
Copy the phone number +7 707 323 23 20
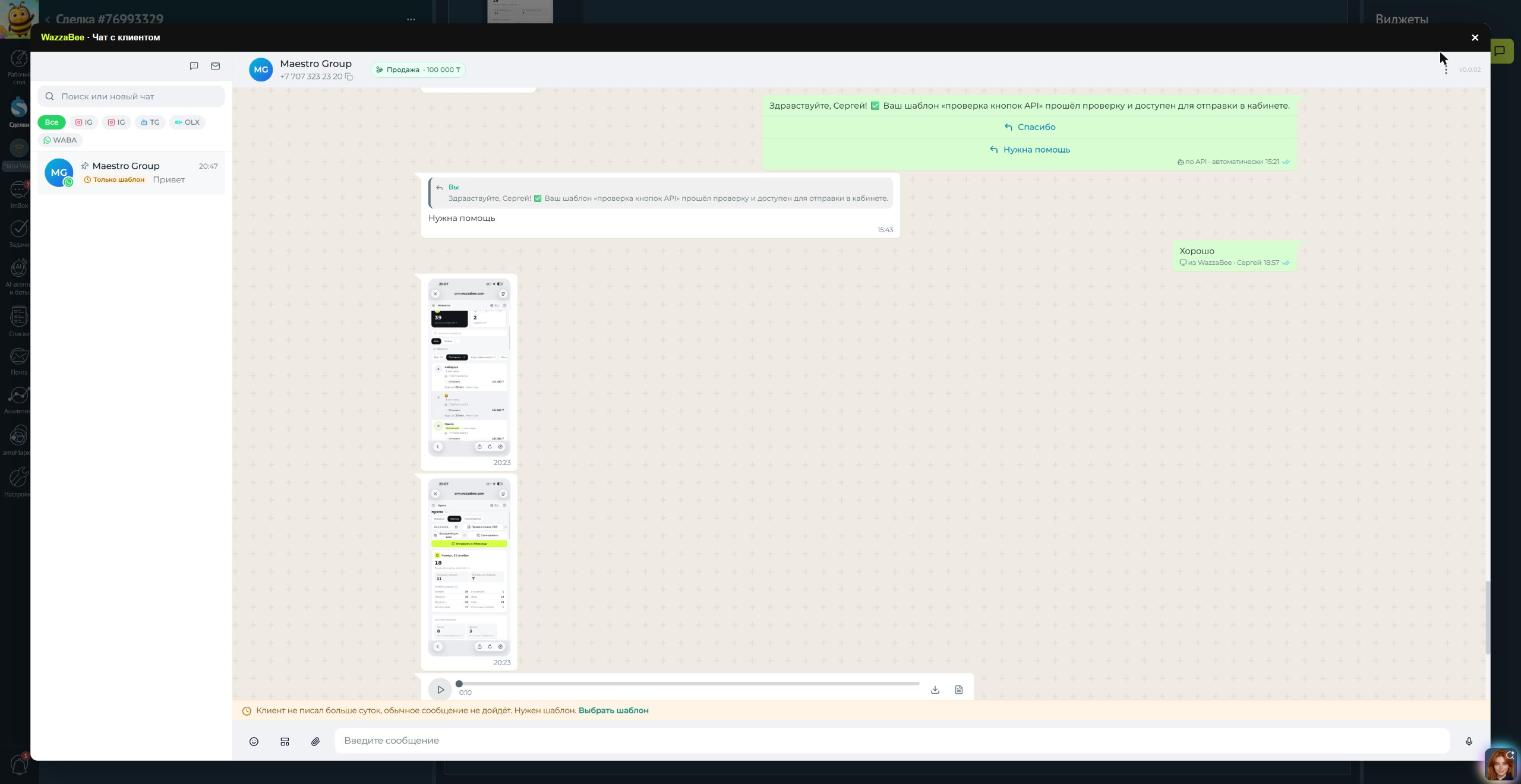coord(349,77)
